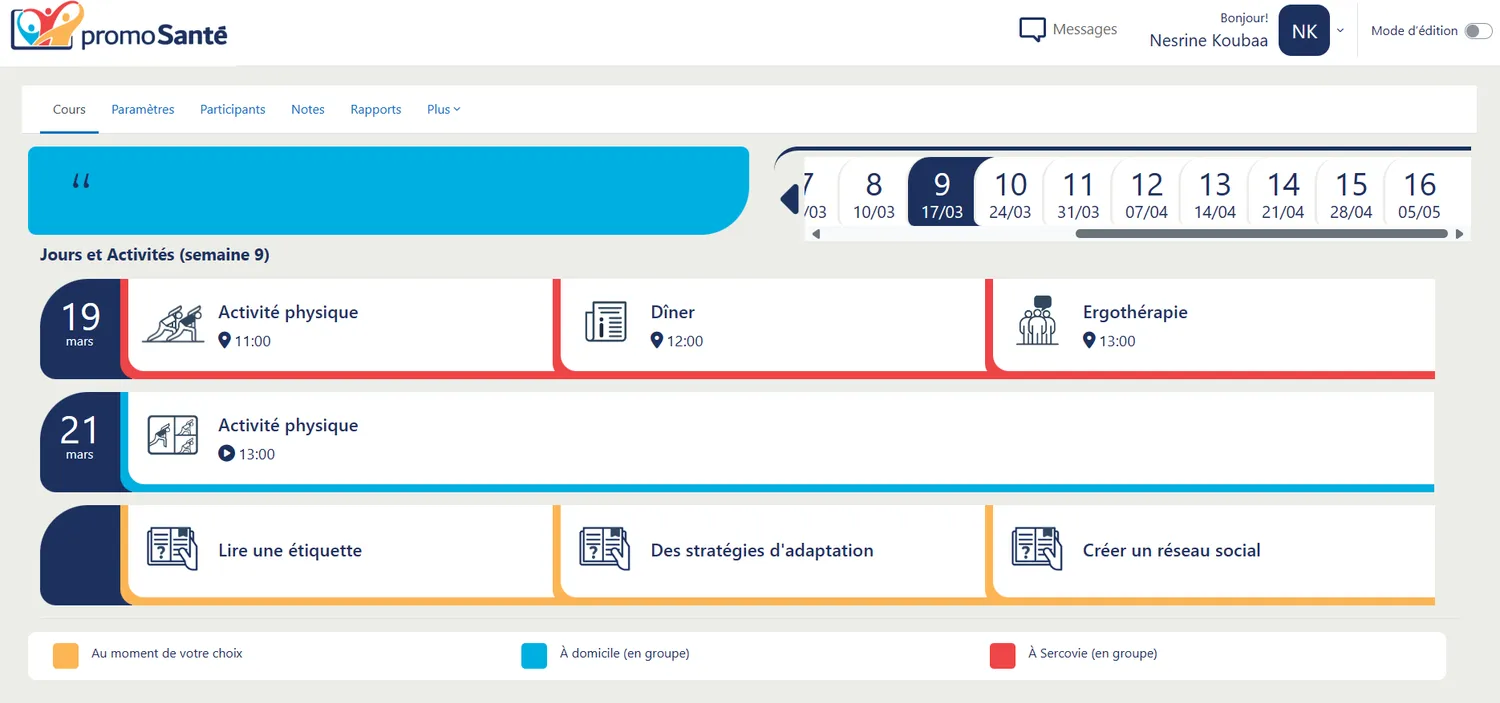The image size is (1500, 703).
Task: Click the Créer un réseau social book icon
Action: pyautogui.click(x=1037, y=549)
